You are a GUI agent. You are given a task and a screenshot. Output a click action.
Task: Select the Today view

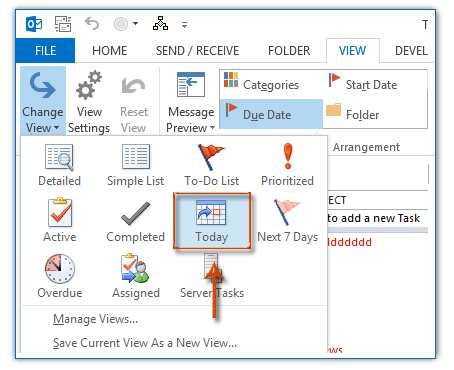click(x=212, y=221)
